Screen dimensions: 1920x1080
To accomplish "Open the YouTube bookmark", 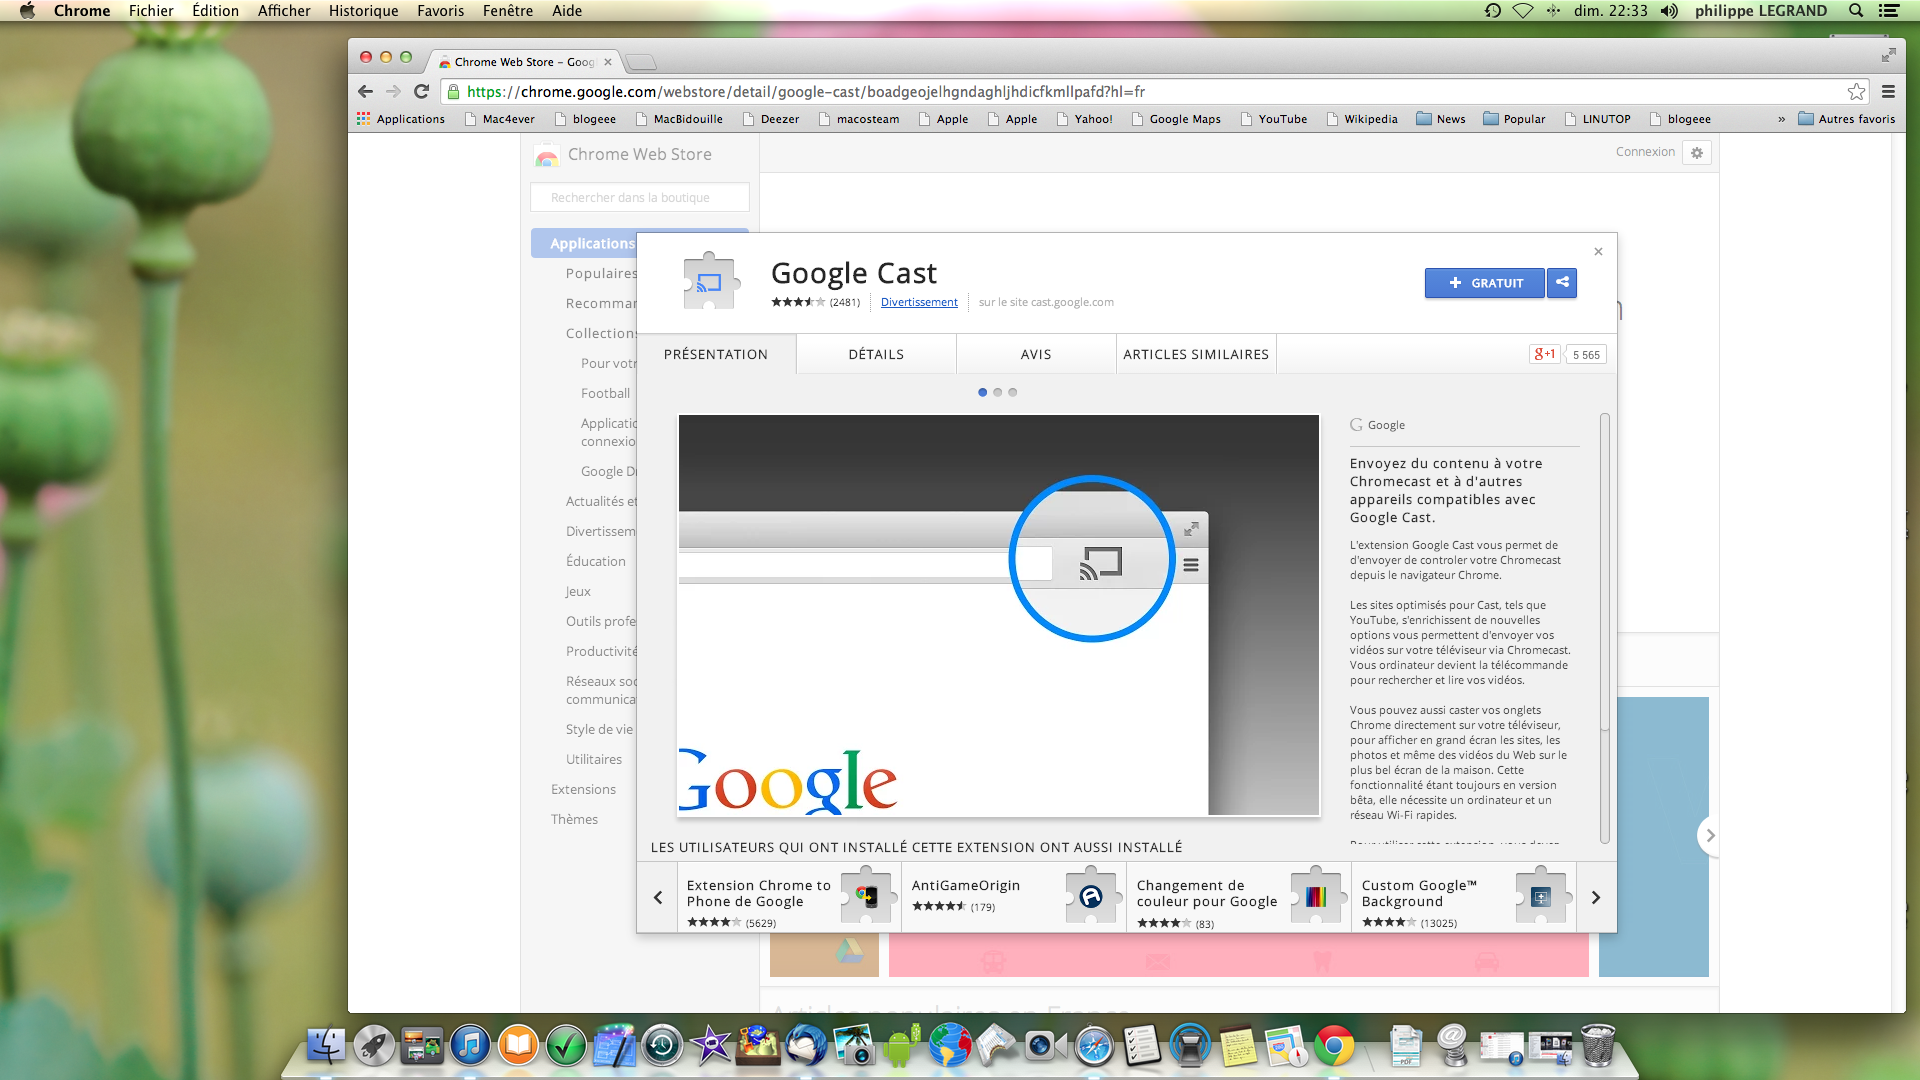I will 1273,119.
